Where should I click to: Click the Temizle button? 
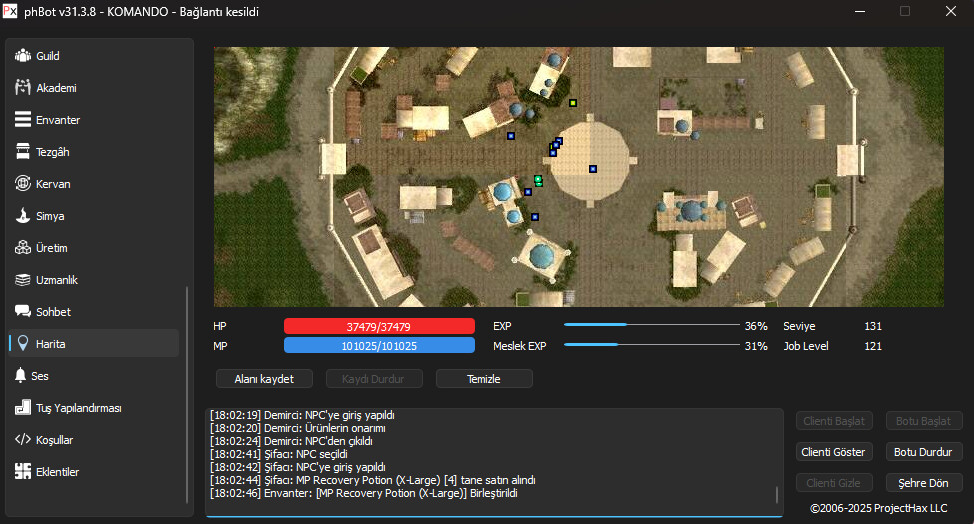[484, 379]
